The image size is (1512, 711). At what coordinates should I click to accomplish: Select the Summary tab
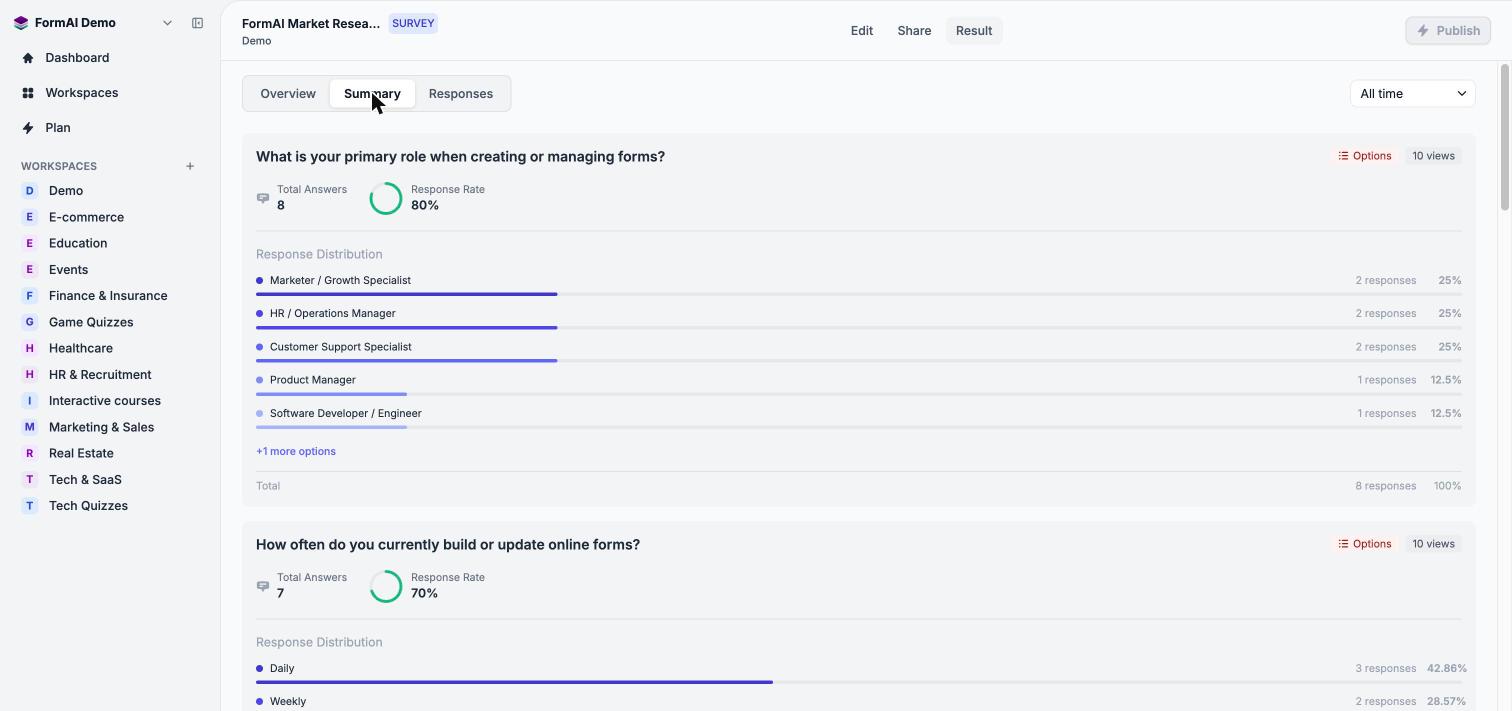[x=372, y=94]
